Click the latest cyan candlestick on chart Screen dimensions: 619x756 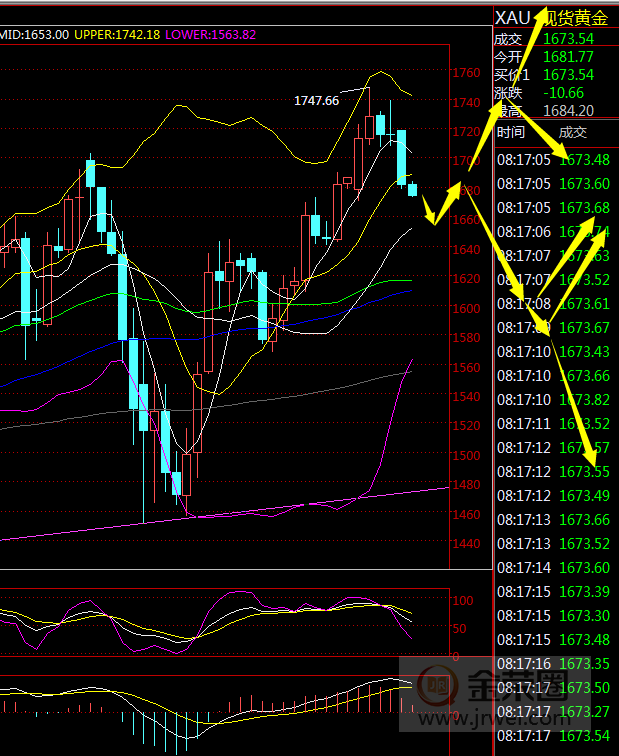point(412,189)
